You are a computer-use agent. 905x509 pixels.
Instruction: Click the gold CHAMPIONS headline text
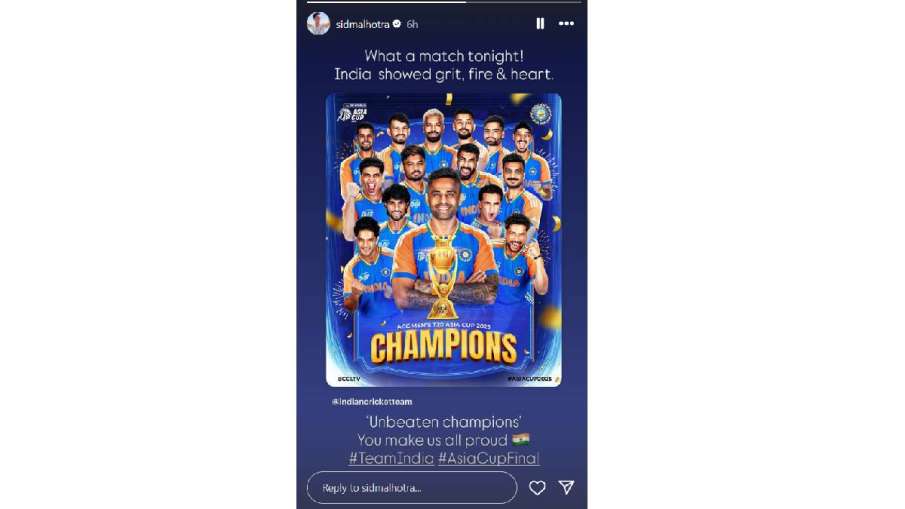[443, 347]
